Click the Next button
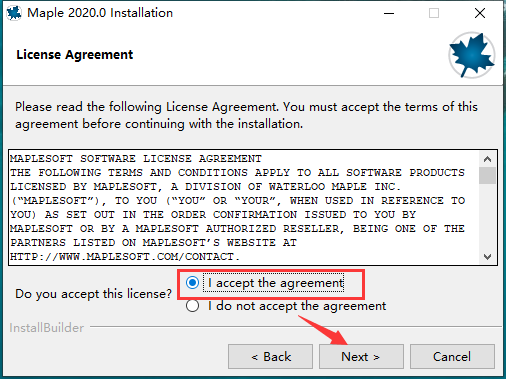The width and height of the screenshot is (506, 379). pyautogui.click(x=361, y=357)
